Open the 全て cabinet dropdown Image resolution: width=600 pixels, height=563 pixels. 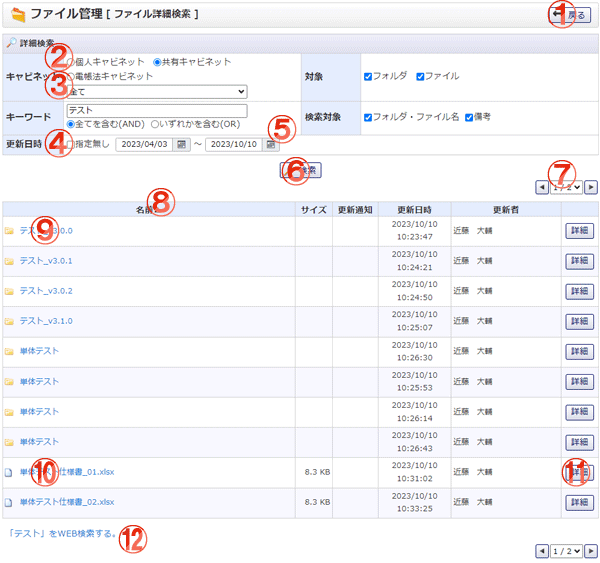157,92
